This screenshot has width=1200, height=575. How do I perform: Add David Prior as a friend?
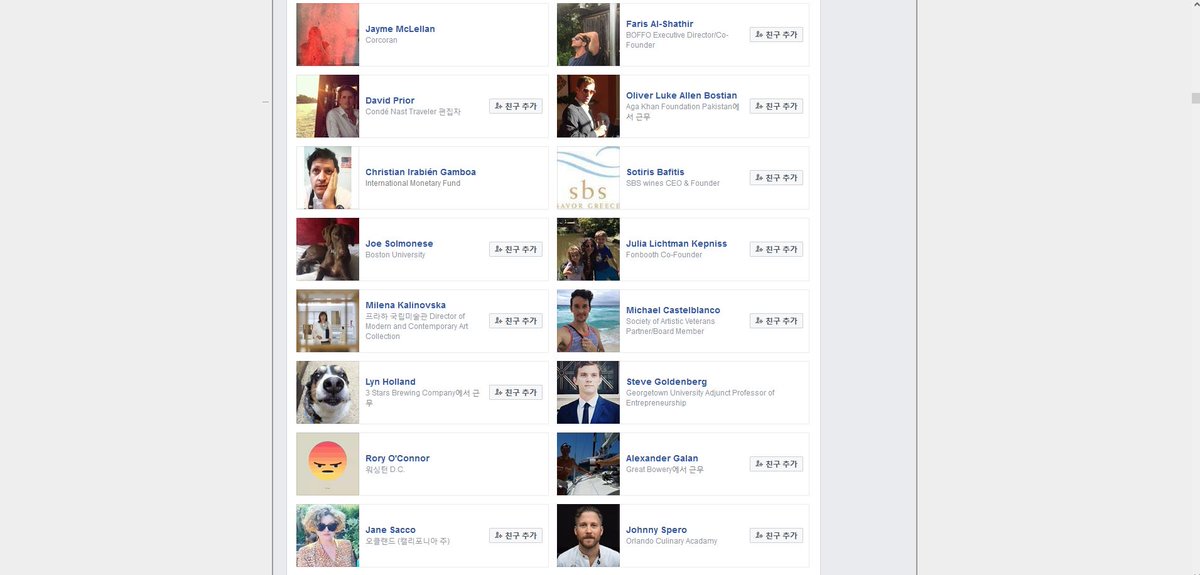click(x=516, y=106)
